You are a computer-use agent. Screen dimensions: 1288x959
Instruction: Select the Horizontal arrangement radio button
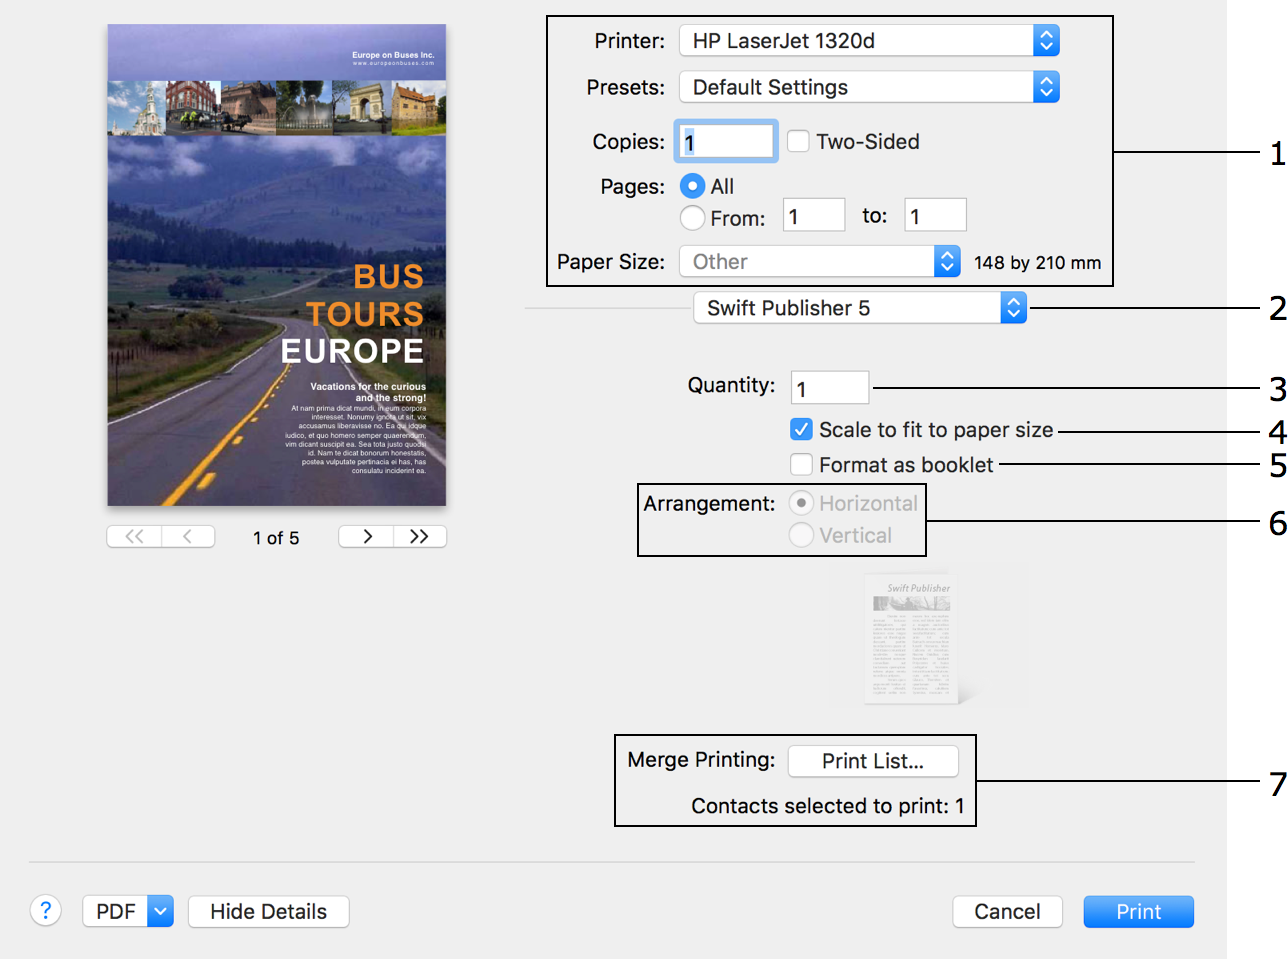[x=801, y=503]
